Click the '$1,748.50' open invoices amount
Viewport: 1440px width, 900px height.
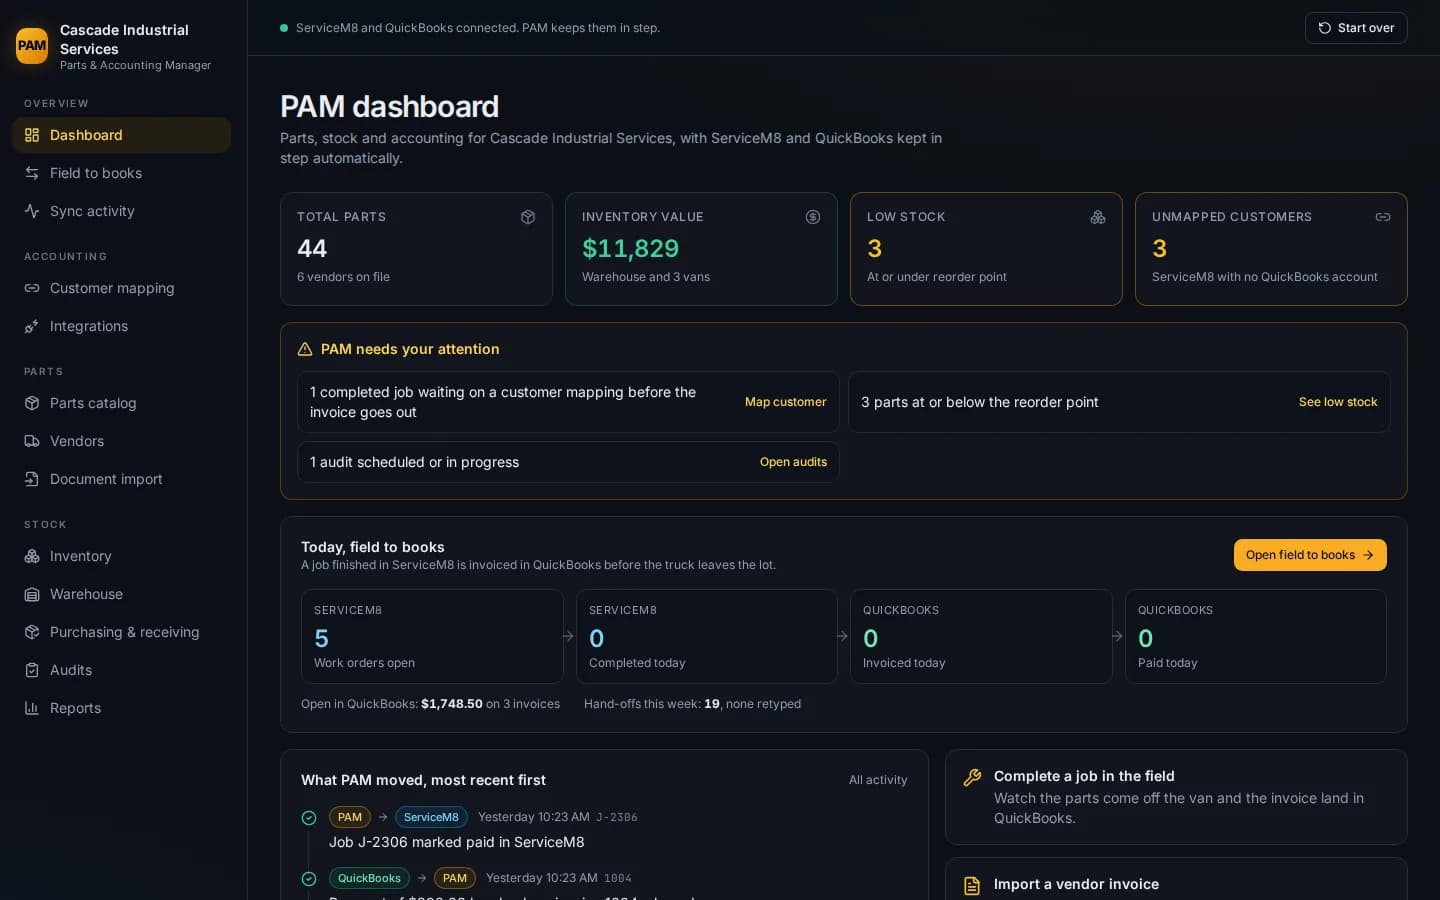[x=452, y=704]
